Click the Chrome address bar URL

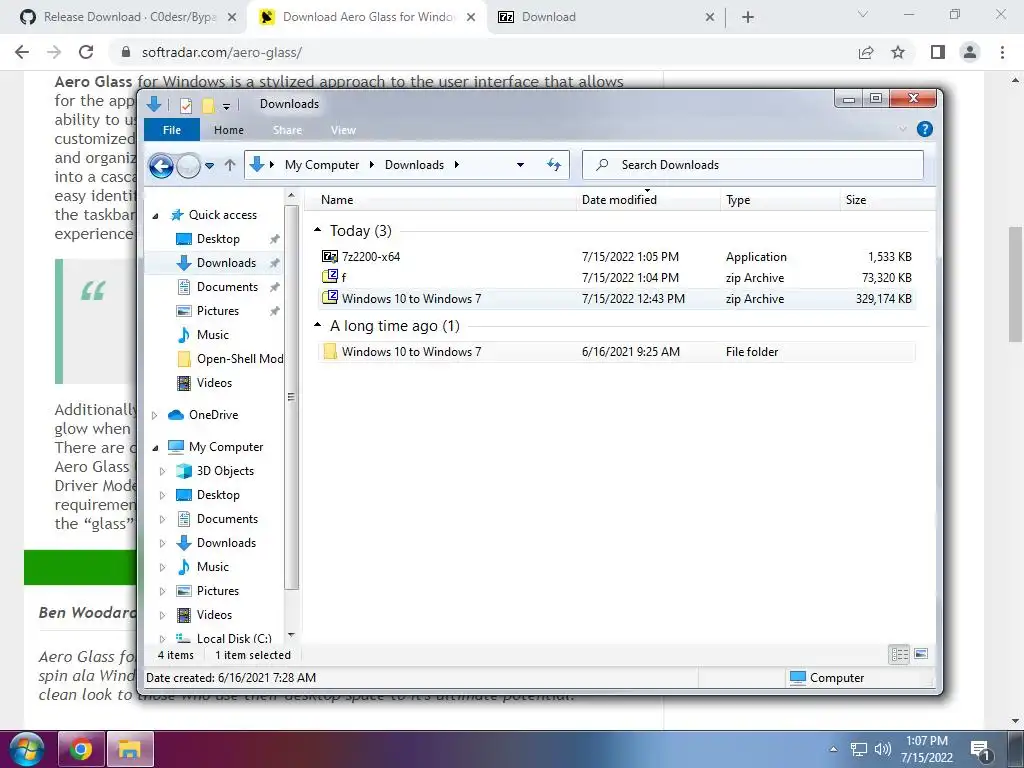[x=221, y=52]
